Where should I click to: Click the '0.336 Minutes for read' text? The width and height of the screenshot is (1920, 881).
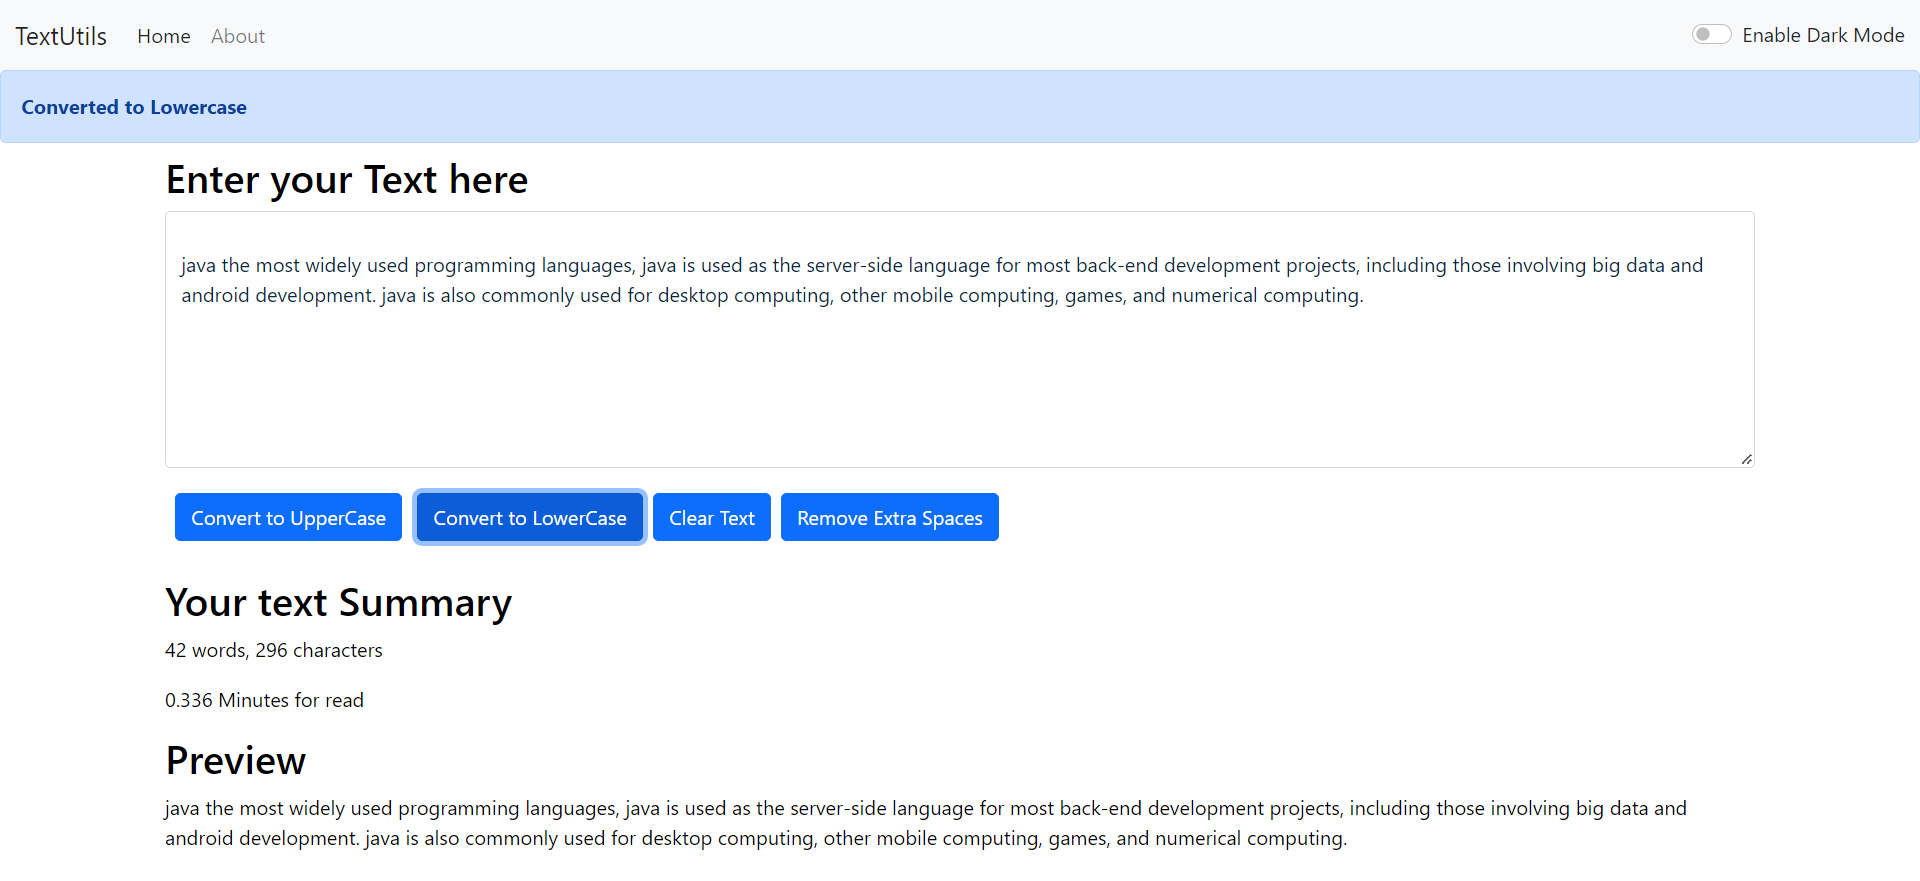pos(264,700)
